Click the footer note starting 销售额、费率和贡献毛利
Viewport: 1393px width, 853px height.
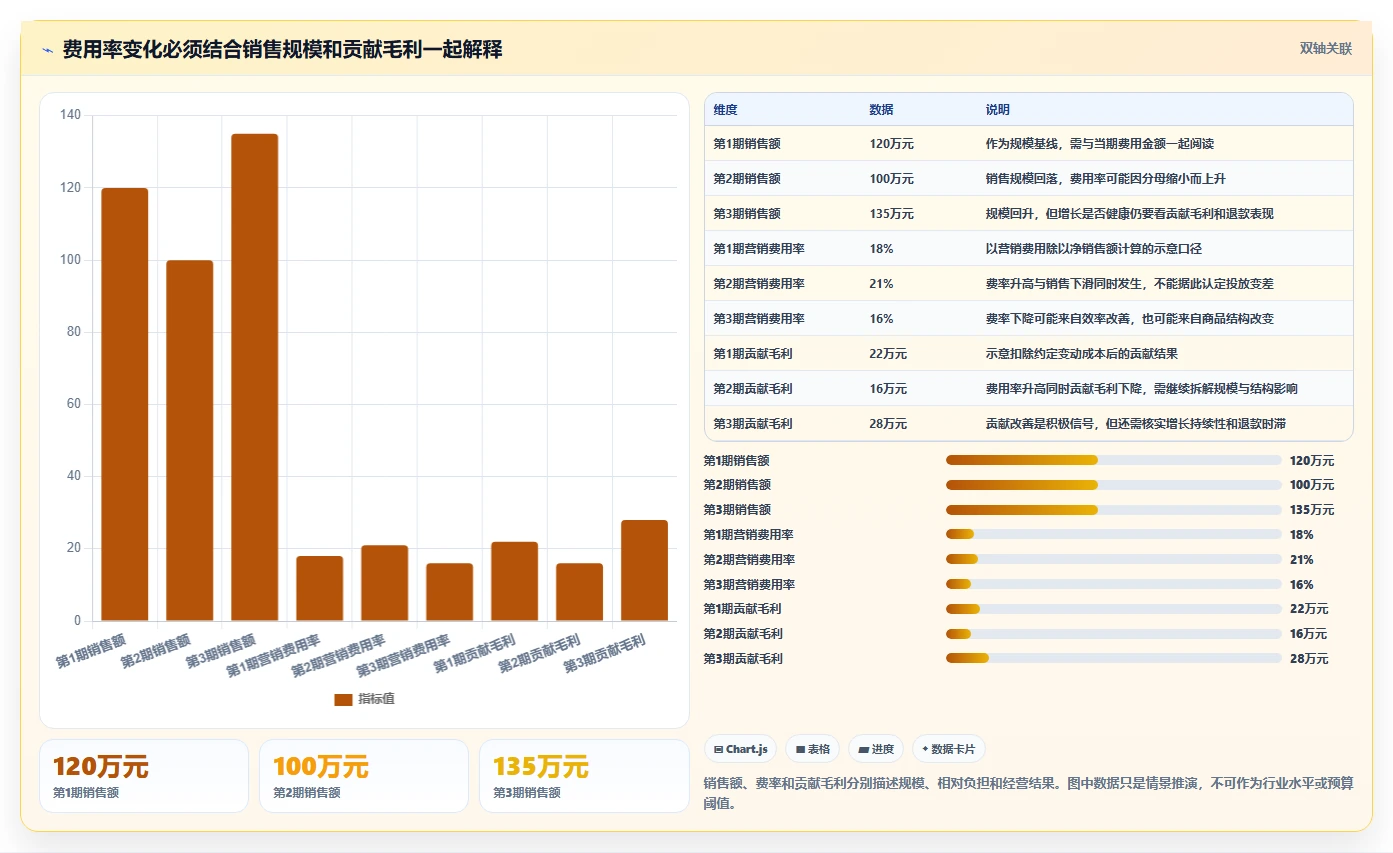point(1029,793)
